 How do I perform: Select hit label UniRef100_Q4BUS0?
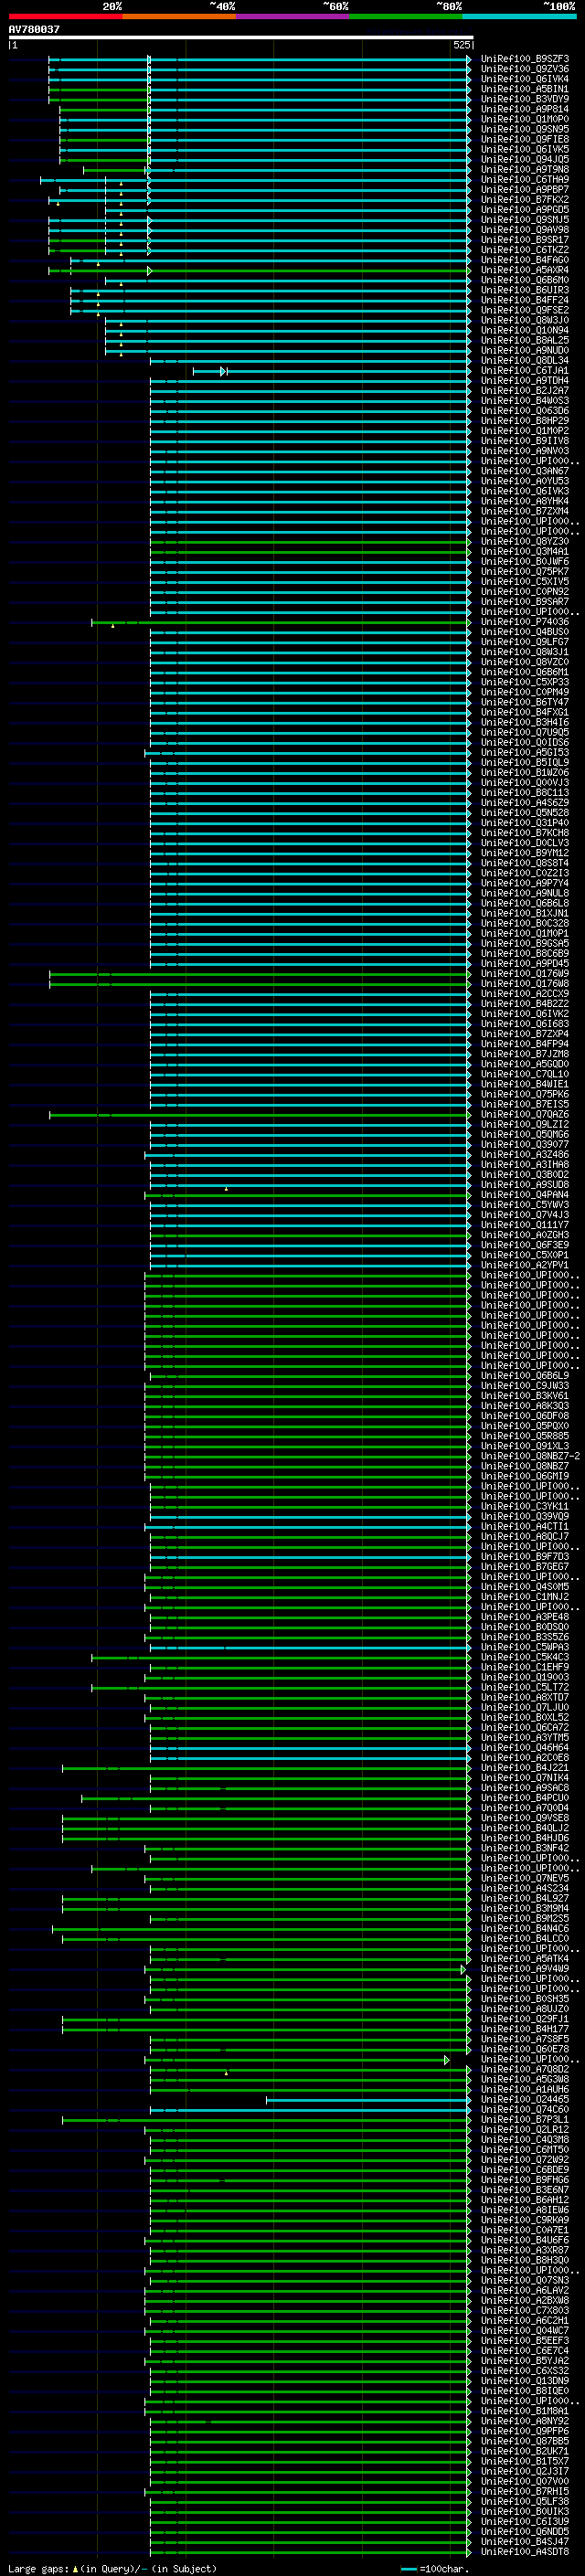point(524,632)
